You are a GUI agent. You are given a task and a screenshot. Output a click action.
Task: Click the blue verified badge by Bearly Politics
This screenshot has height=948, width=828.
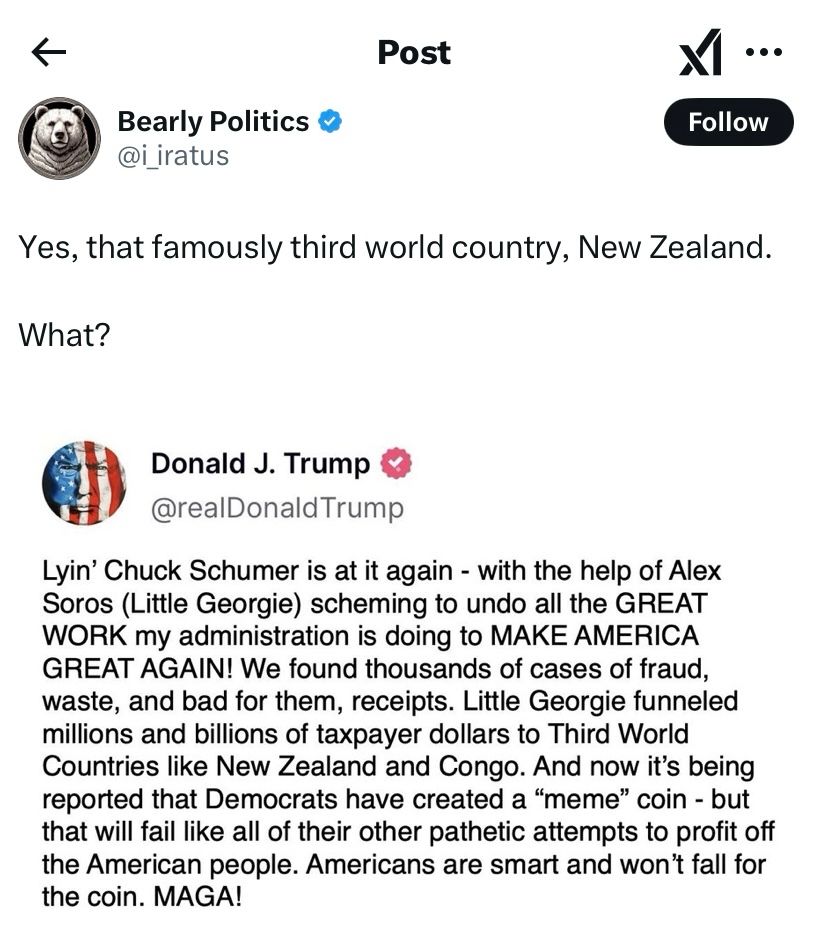click(x=330, y=122)
